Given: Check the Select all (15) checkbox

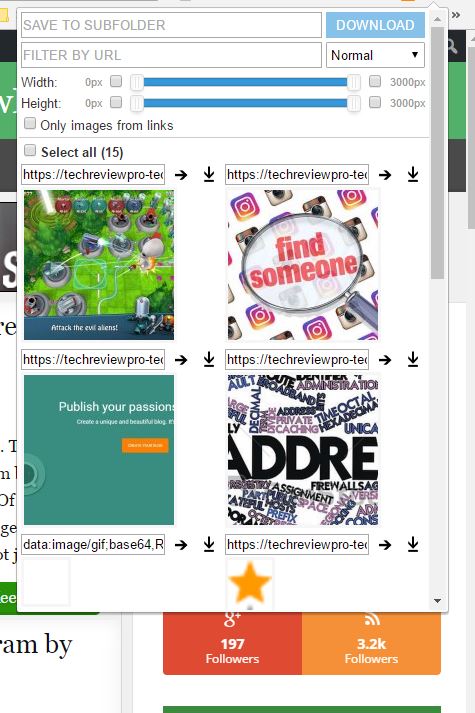Looking at the screenshot, I should (x=30, y=150).
